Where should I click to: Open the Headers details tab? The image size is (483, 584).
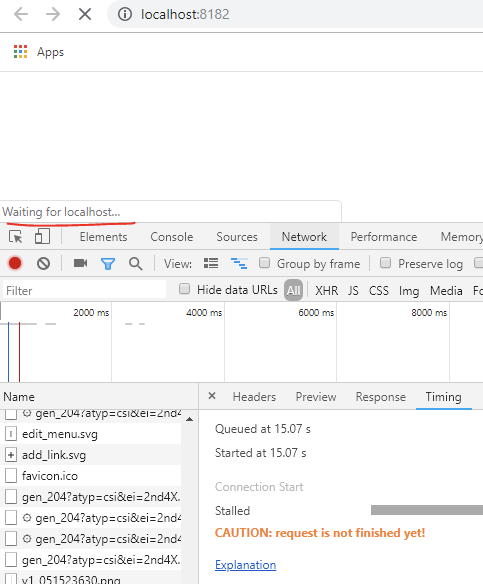tap(254, 397)
